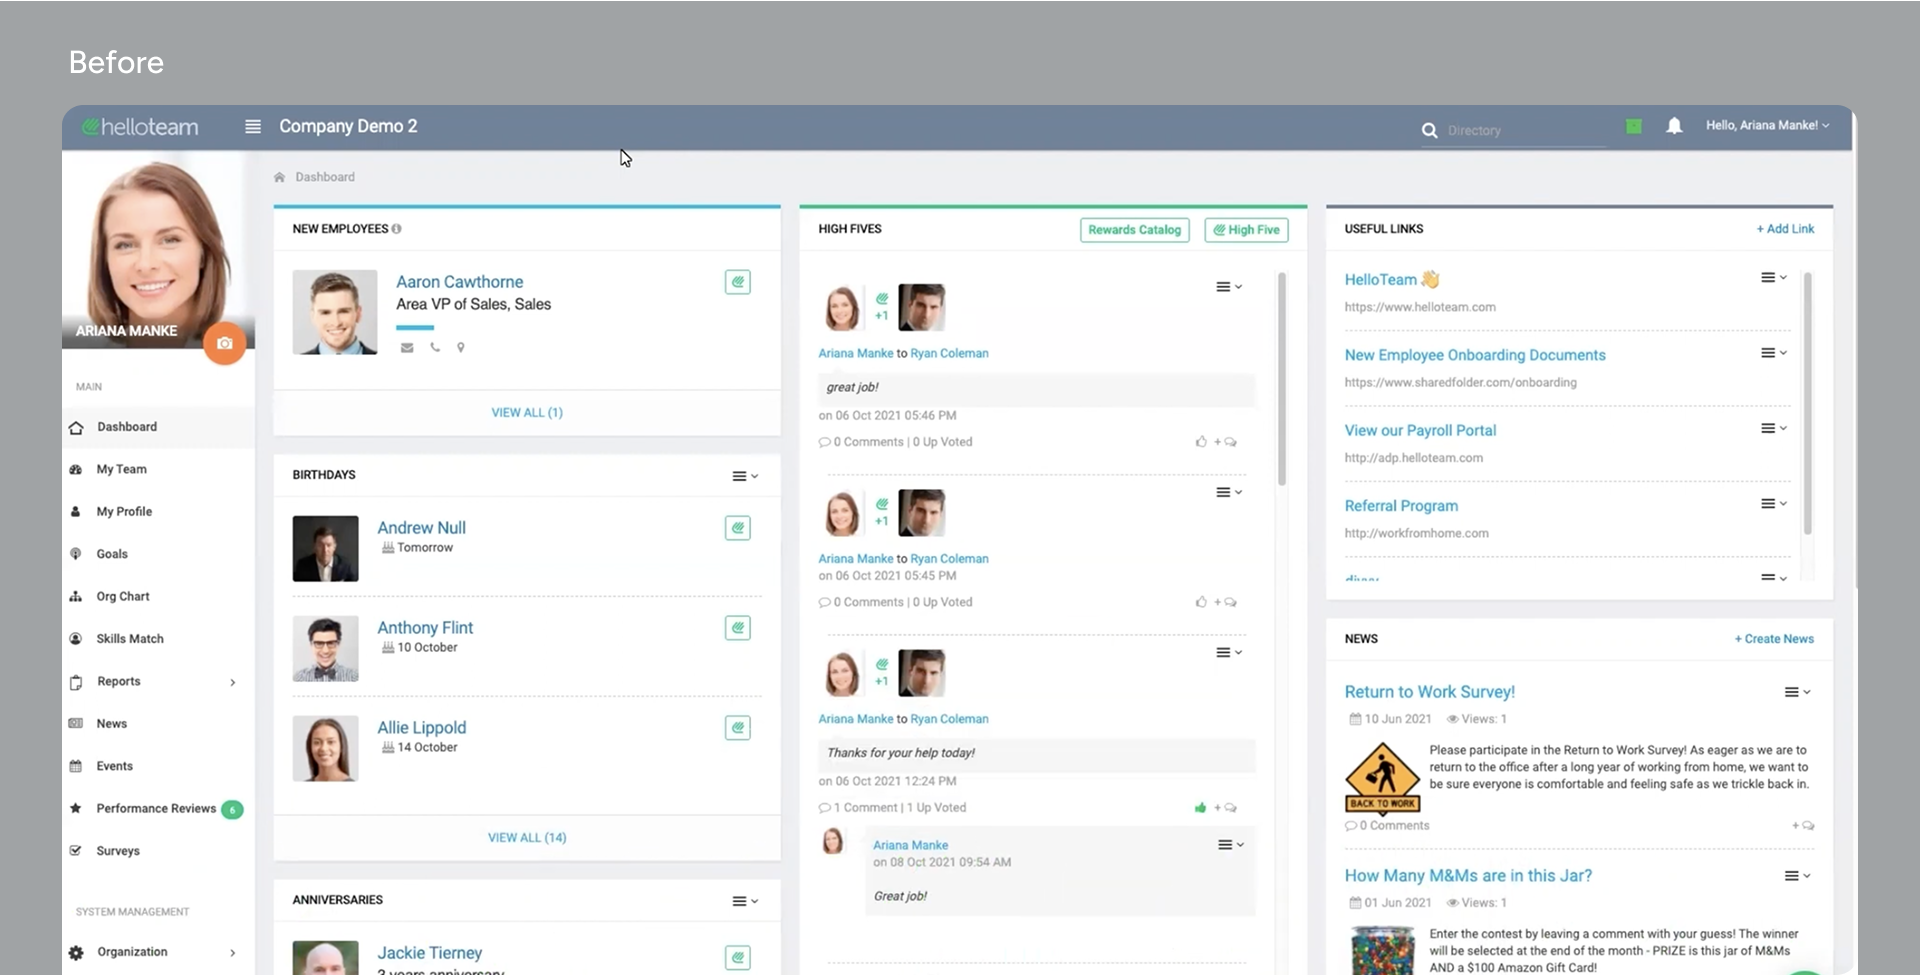
Task: Open M&Ms Jar news options menu
Action: [x=1798, y=876]
